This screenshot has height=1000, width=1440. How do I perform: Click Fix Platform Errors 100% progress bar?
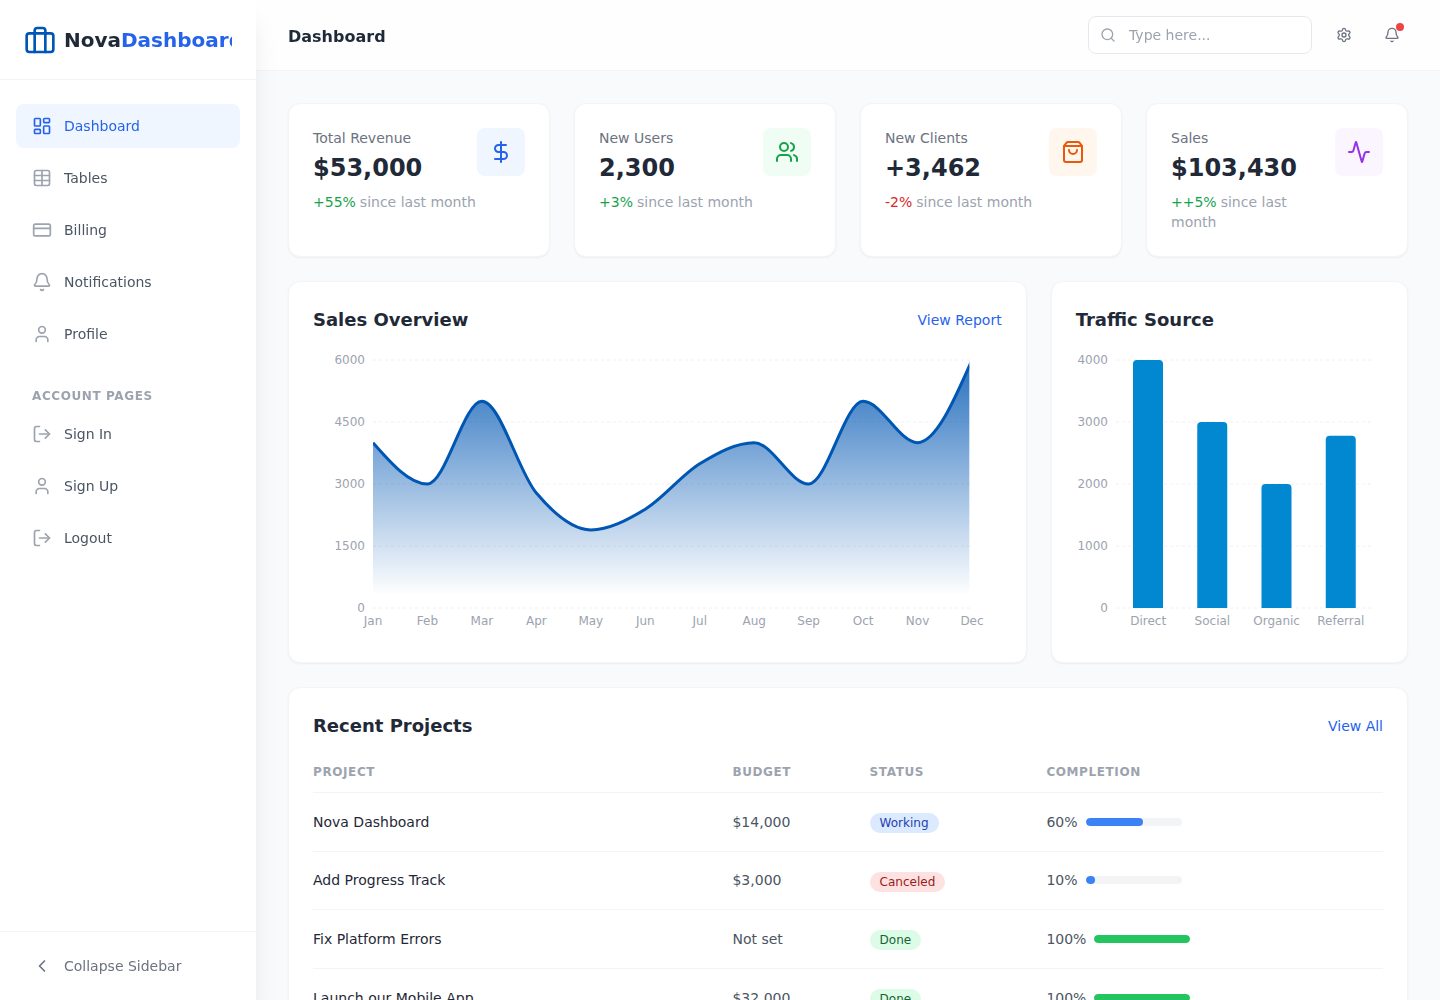coord(1142,939)
